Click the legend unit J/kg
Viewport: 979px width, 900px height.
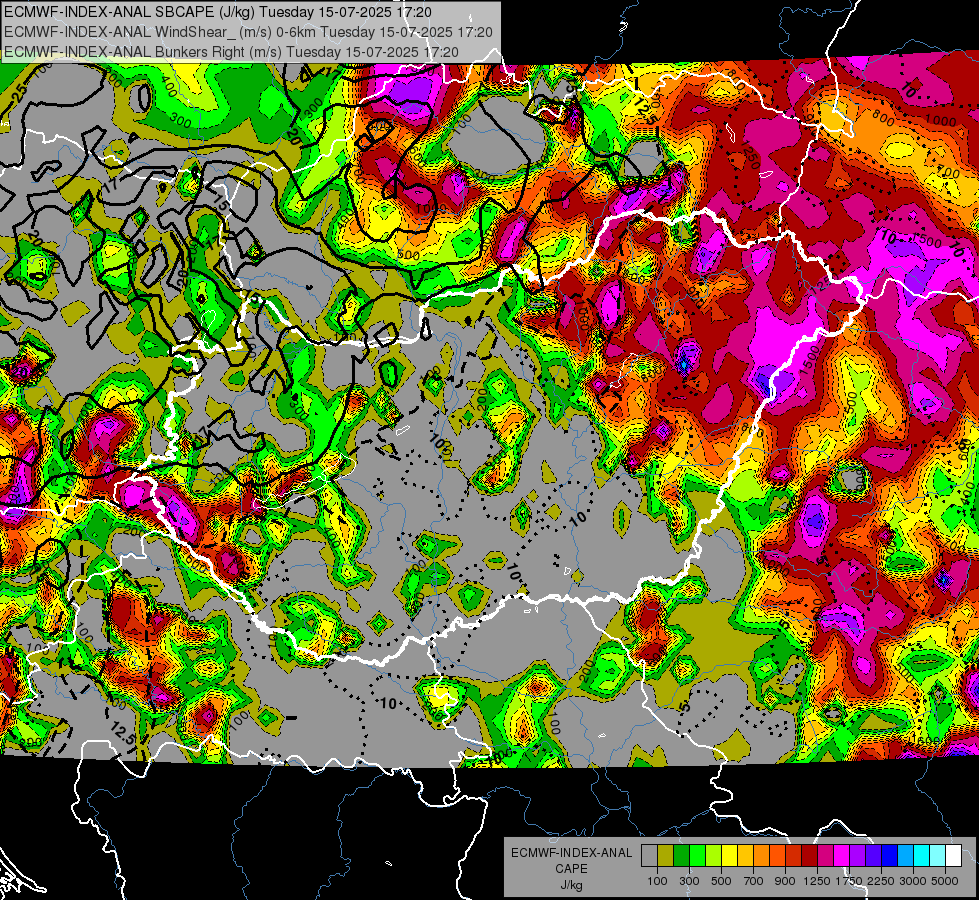572,885
